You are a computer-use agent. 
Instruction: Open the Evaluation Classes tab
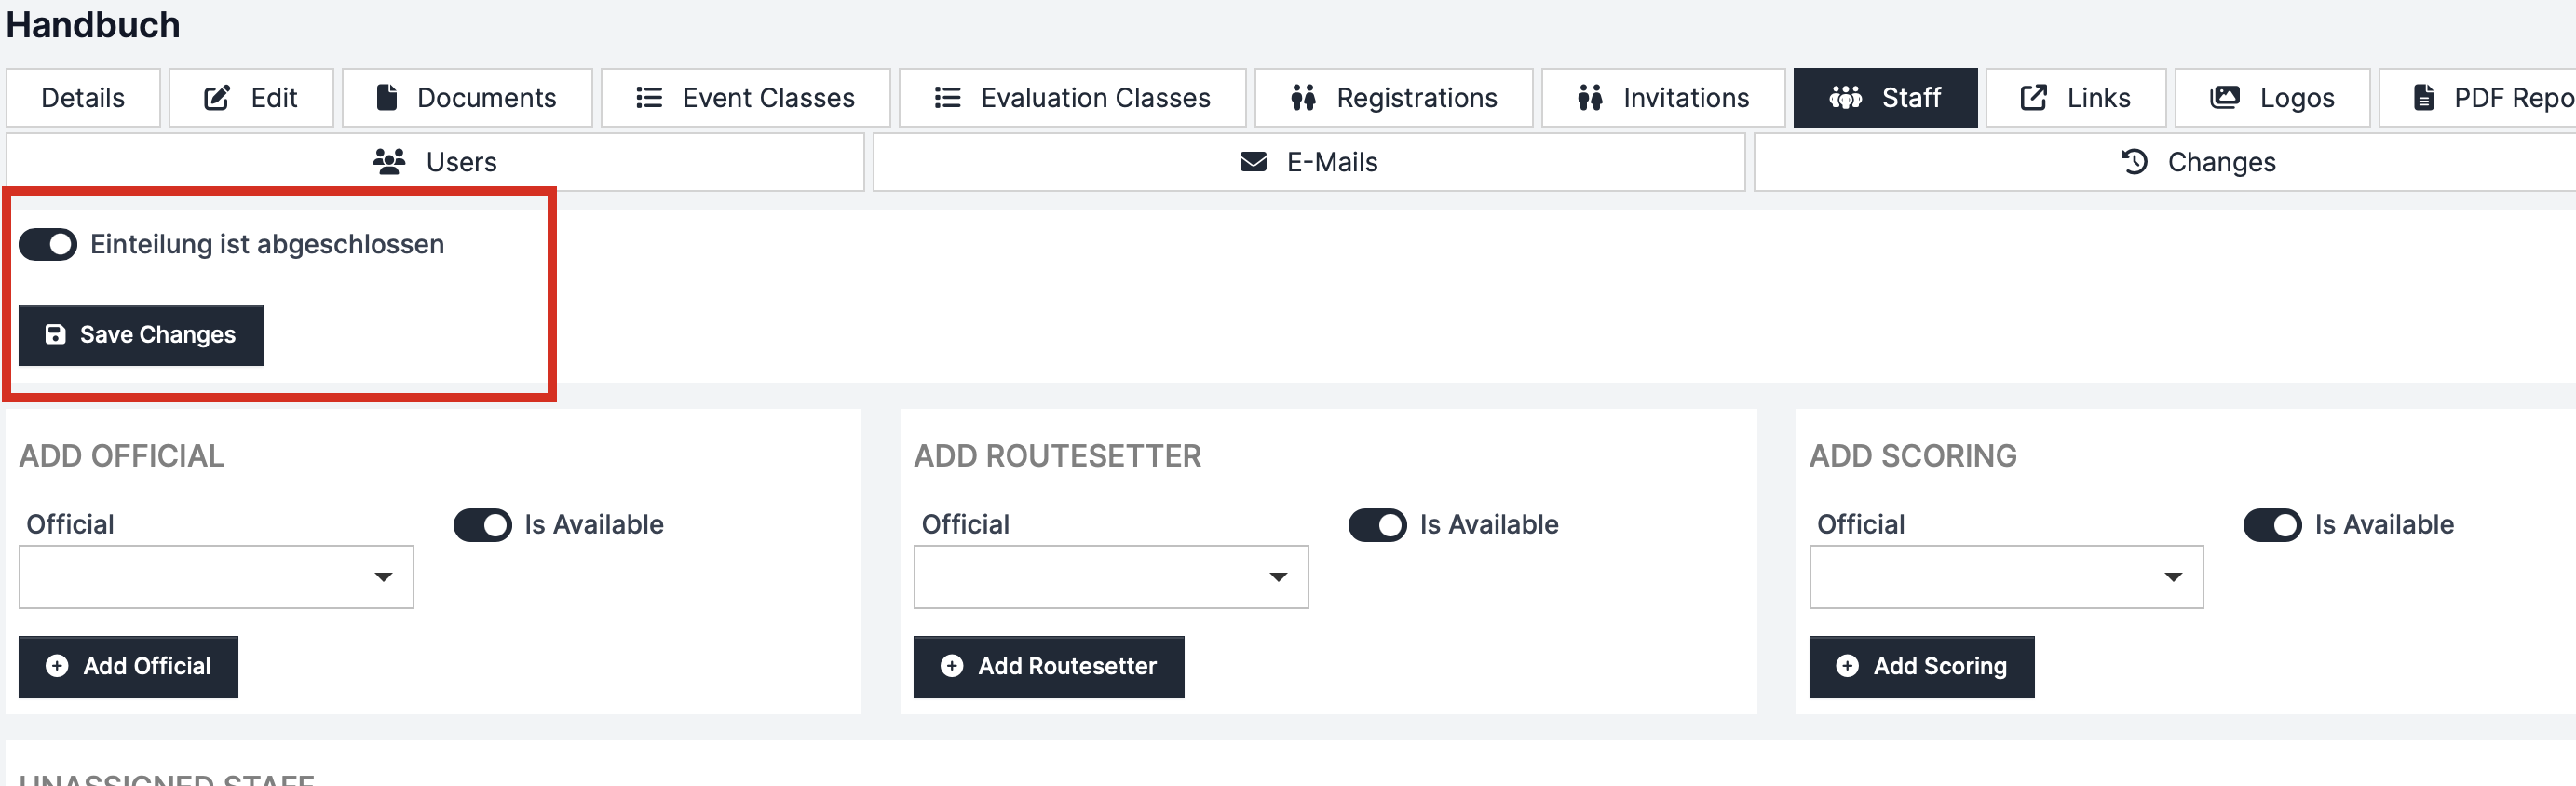tap(1072, 98)
